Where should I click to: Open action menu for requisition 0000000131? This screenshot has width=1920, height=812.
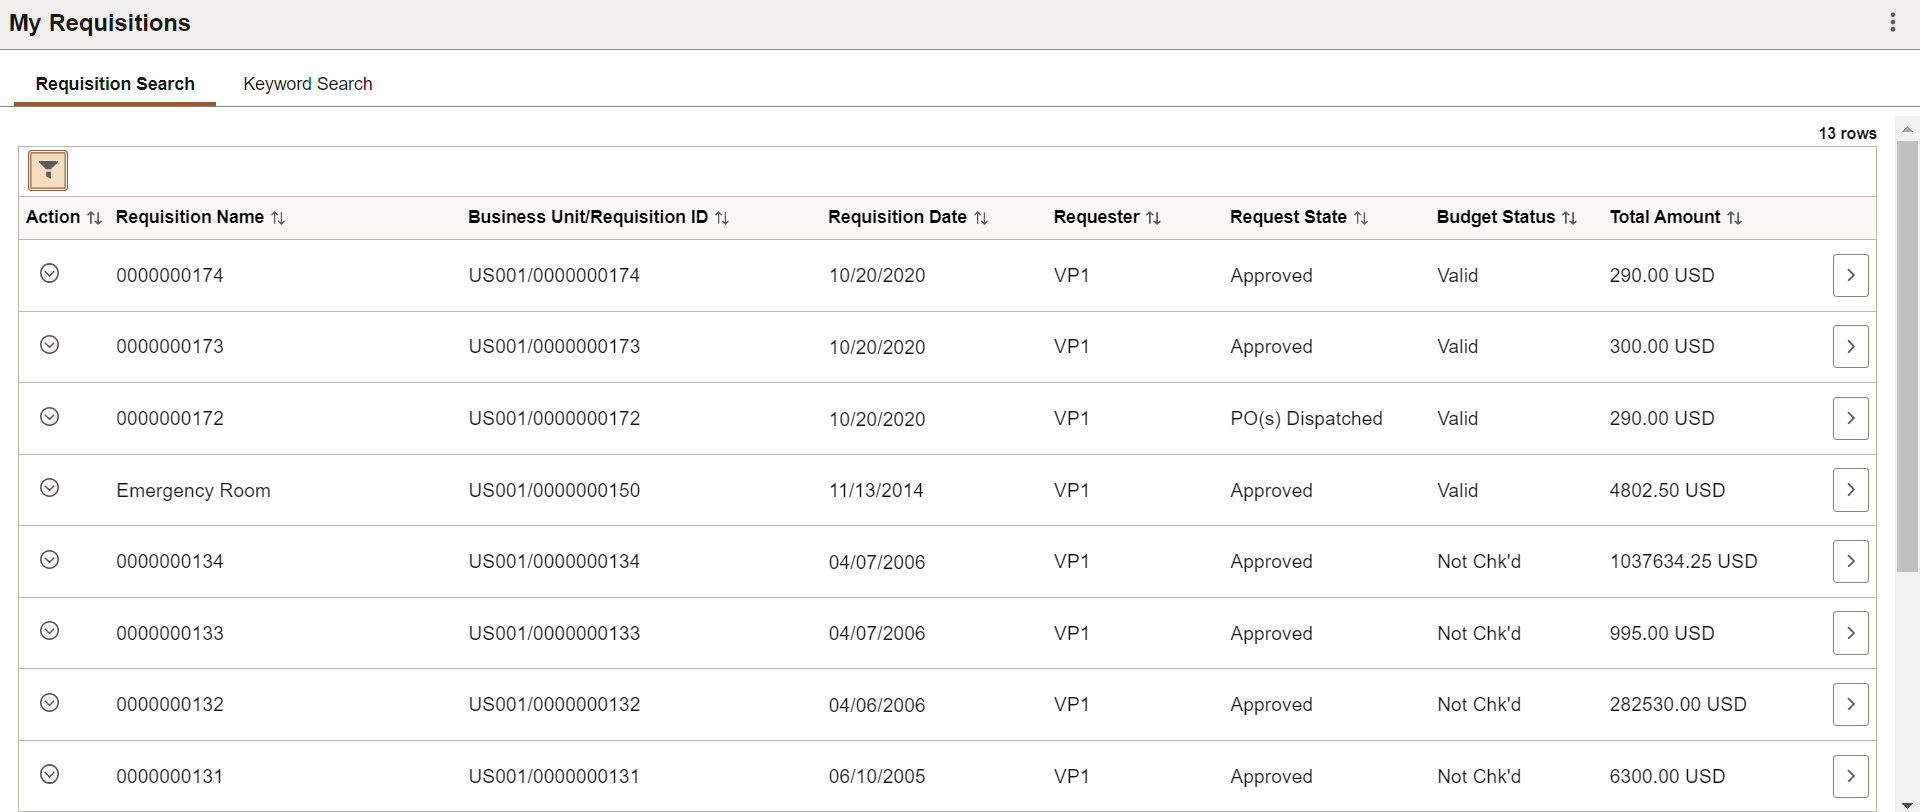click(x=49, y=774)
